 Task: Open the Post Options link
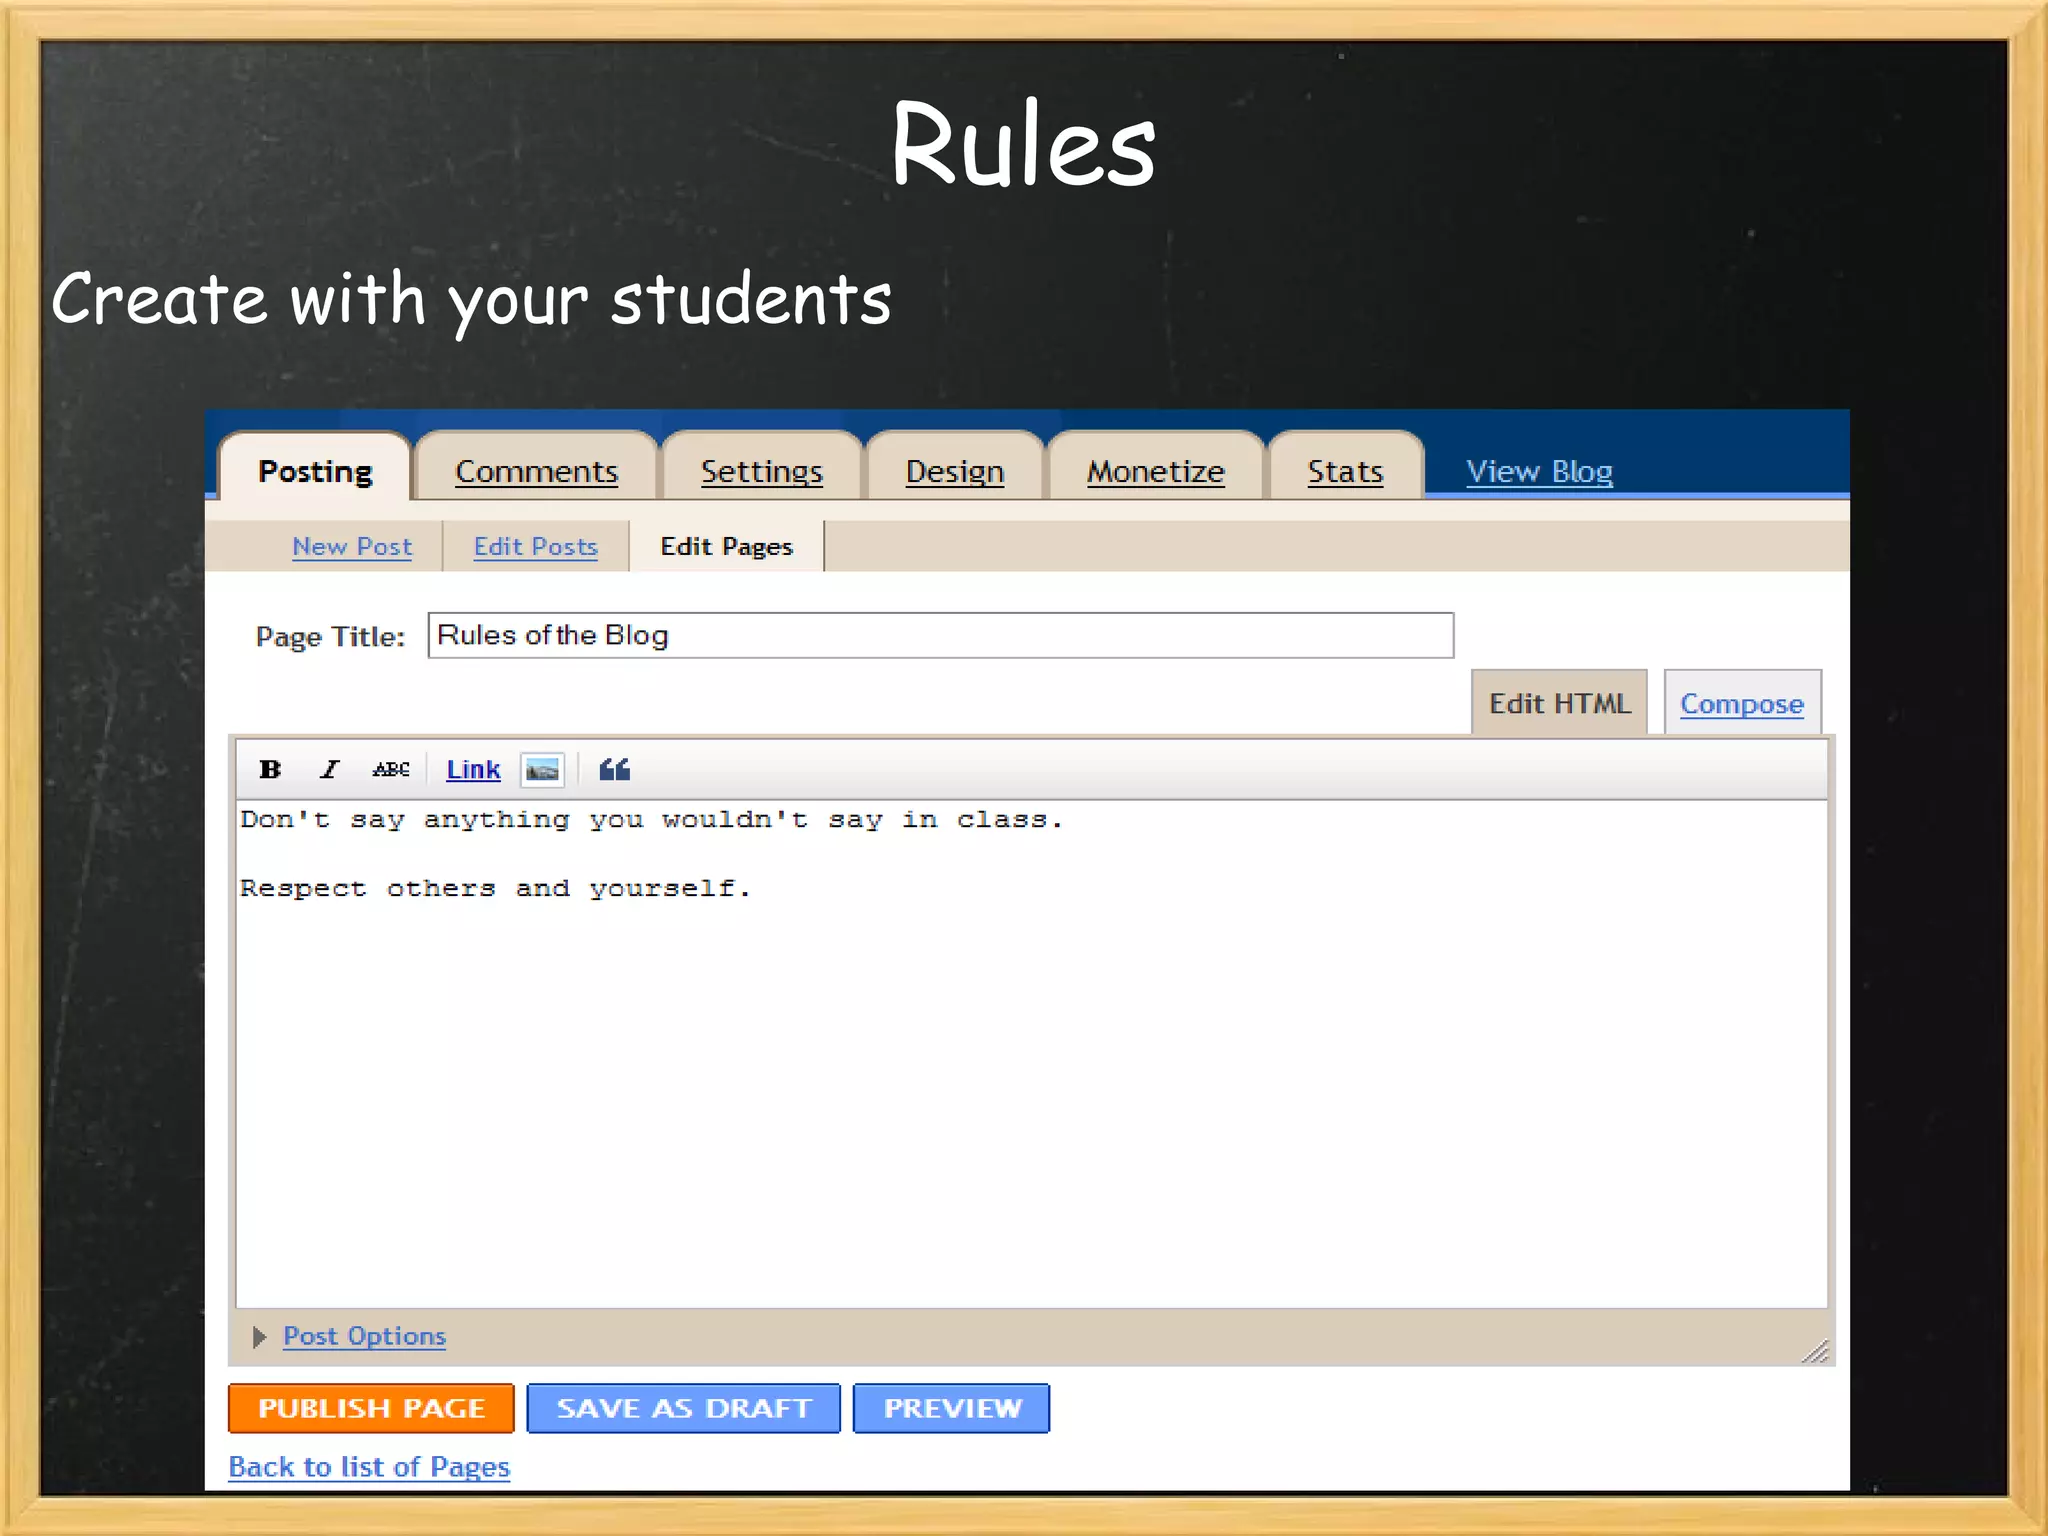point(364,1336)
